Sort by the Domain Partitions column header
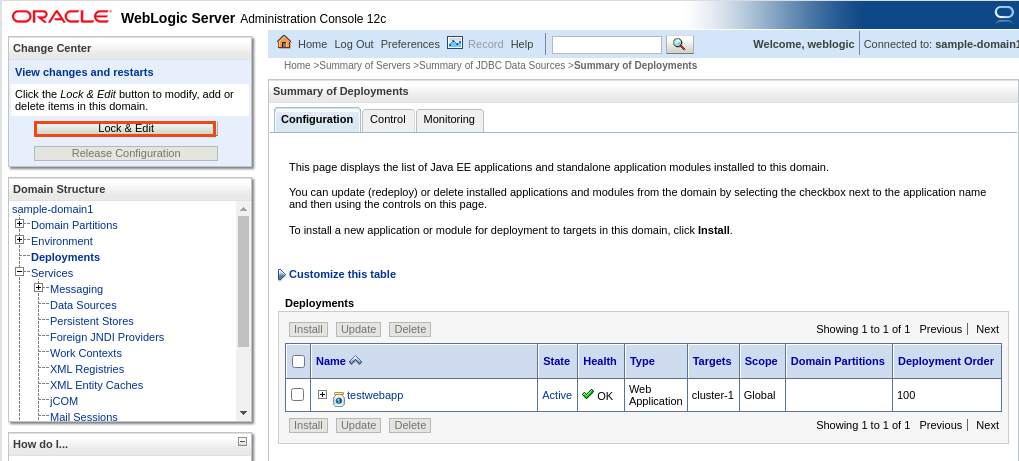Screen dimensions: 1019x461 tap(838, 362)
